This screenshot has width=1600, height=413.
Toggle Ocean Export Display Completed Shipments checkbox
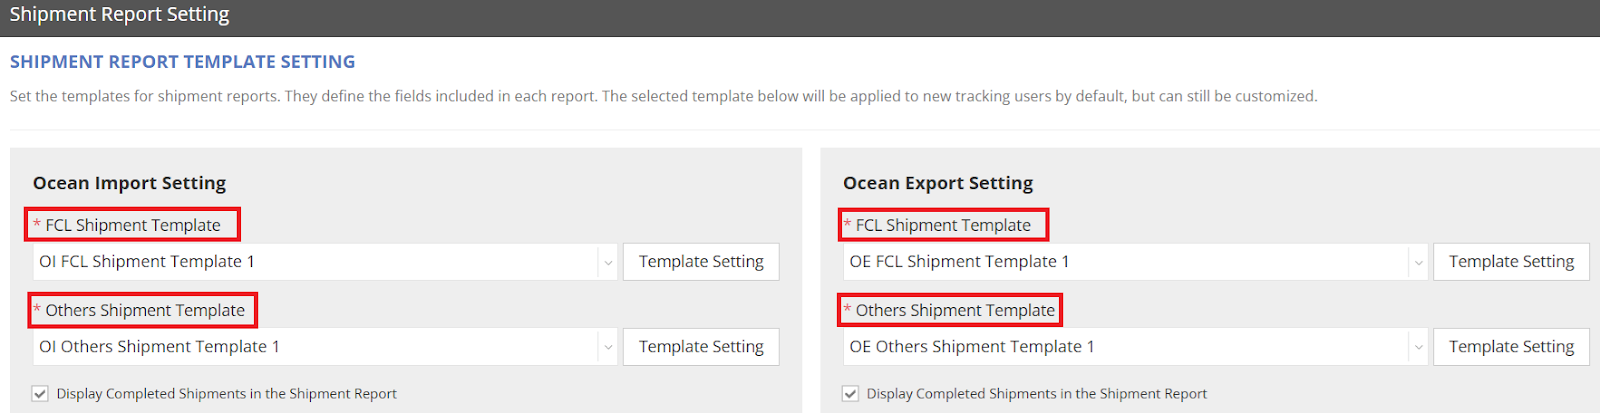point(850,394)
